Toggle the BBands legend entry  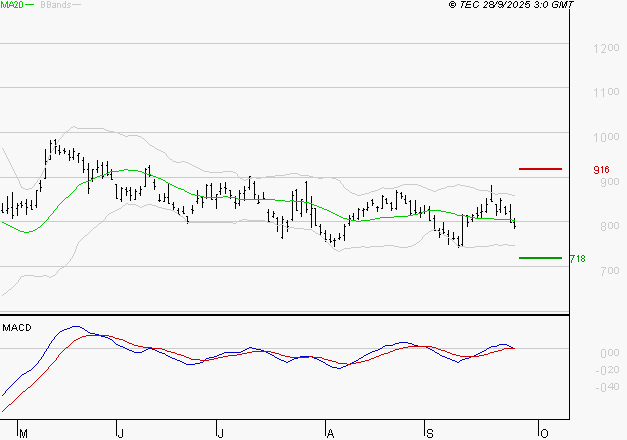click(54, 5)
